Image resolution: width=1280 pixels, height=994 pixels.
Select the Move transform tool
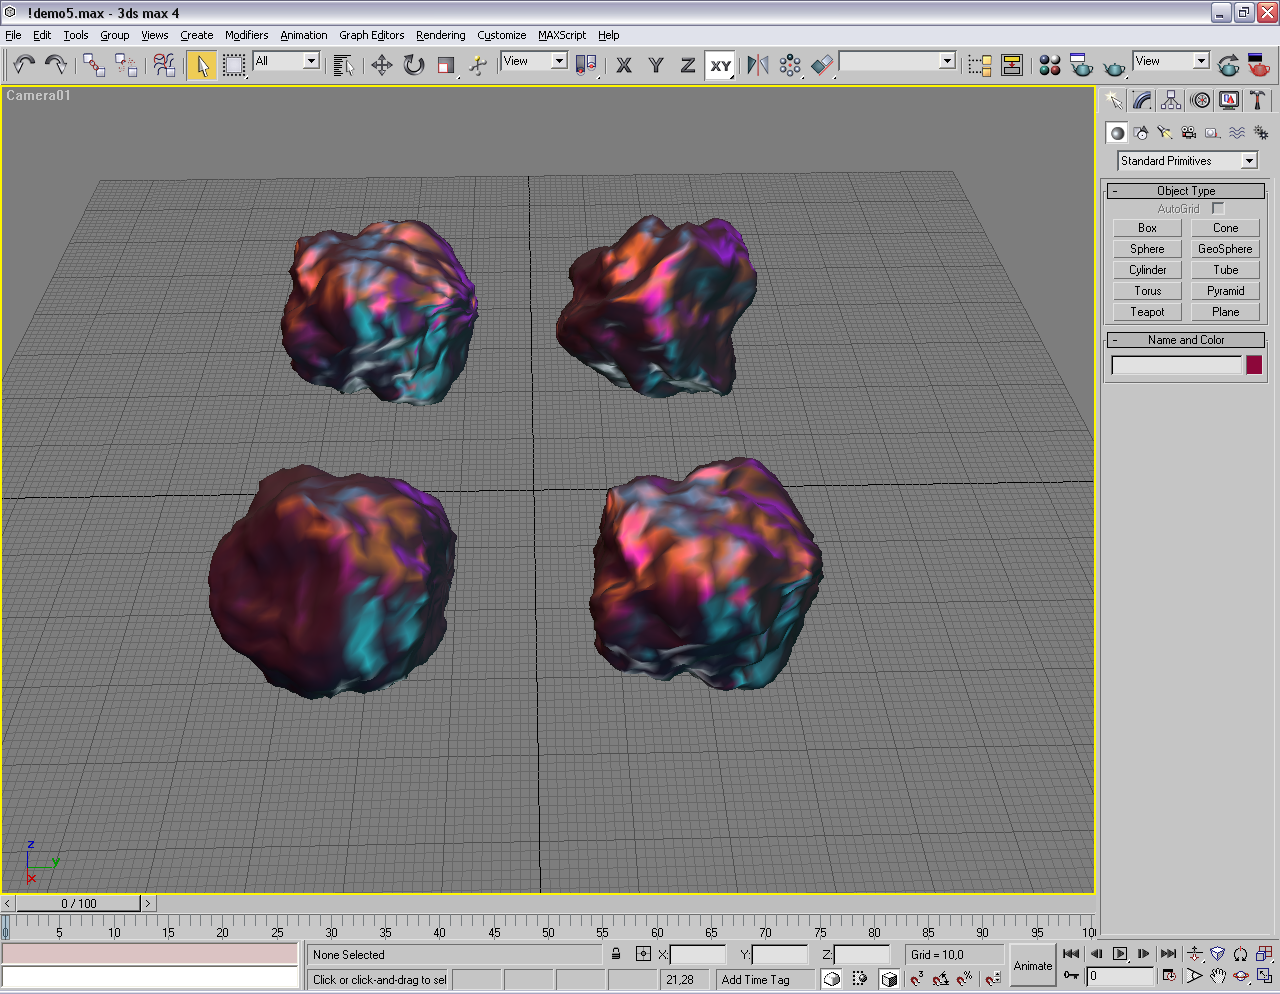click(381, 65)
